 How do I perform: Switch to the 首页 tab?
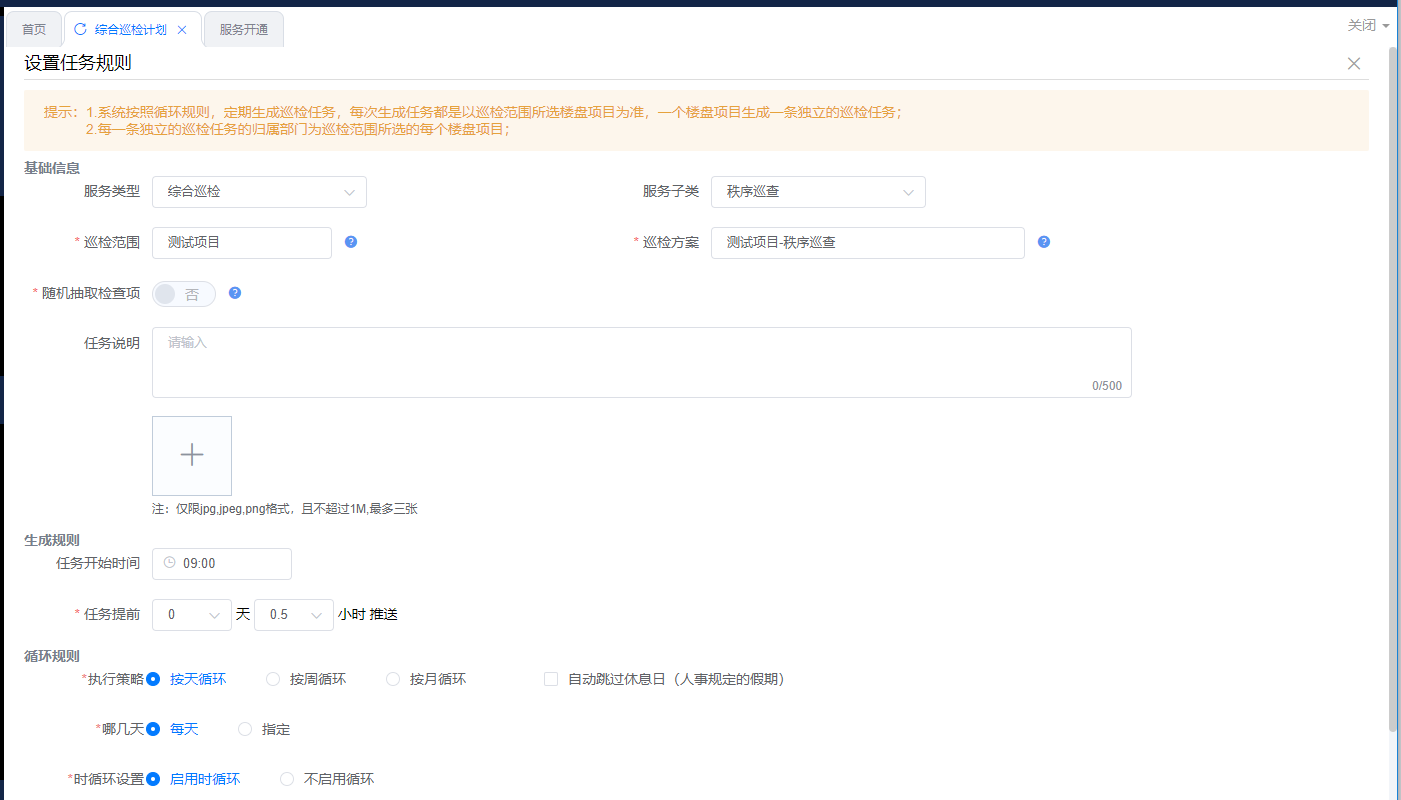click(34, 29)
